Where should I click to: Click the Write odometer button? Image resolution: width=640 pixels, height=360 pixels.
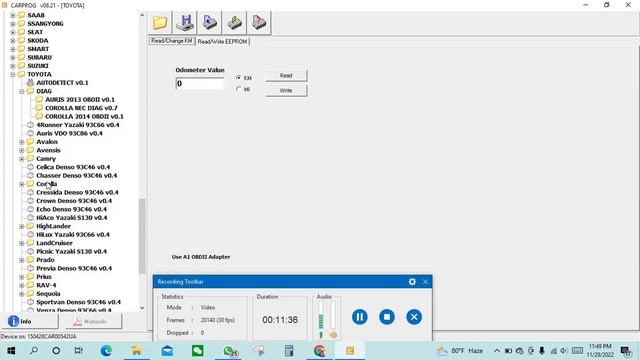click(x=286, y=90)
